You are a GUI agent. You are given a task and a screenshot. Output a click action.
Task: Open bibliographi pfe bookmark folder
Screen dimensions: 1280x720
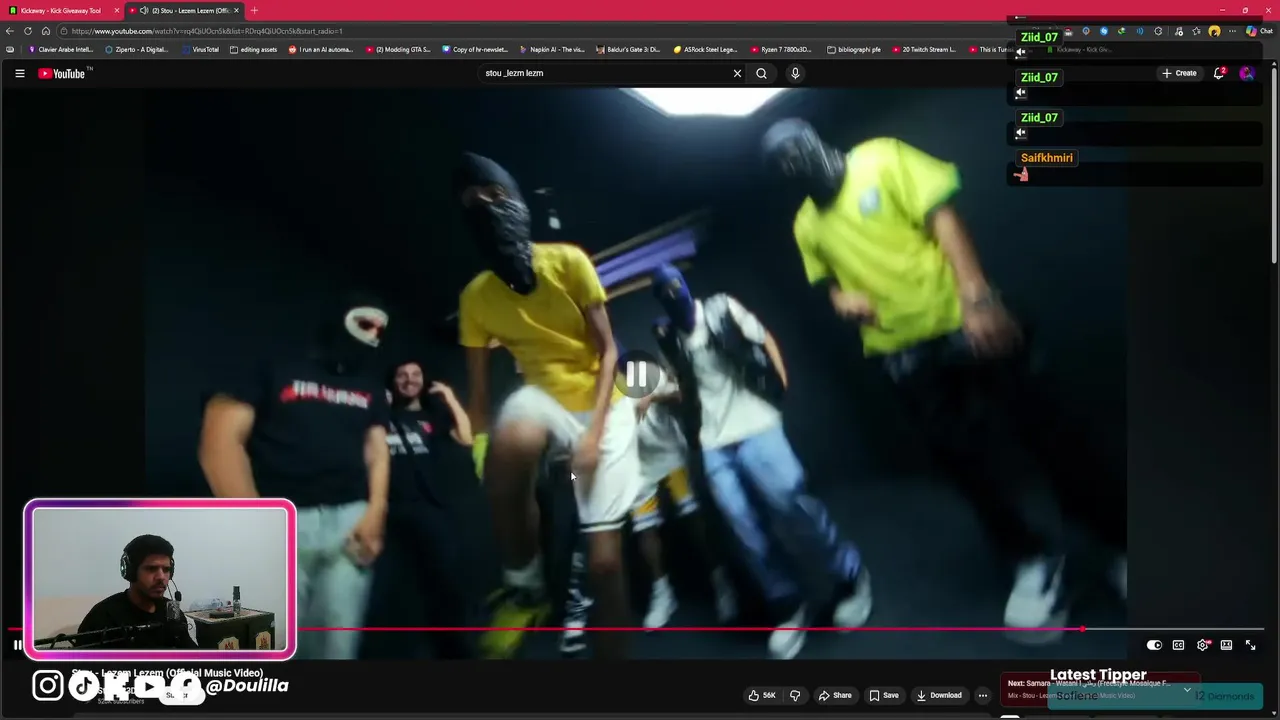[x=855, y=49]
